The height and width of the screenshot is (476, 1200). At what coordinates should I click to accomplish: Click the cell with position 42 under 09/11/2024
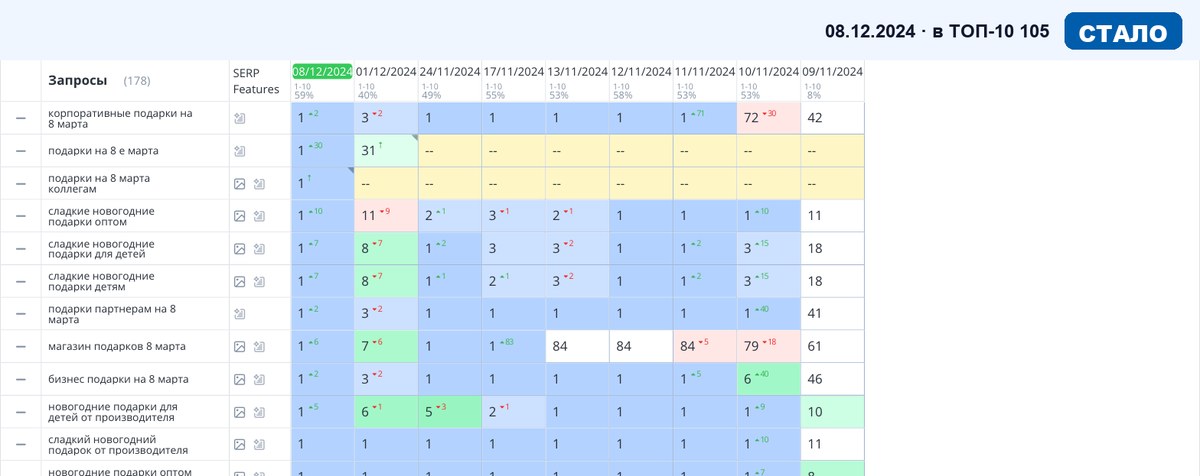click(x=833, y=118)
